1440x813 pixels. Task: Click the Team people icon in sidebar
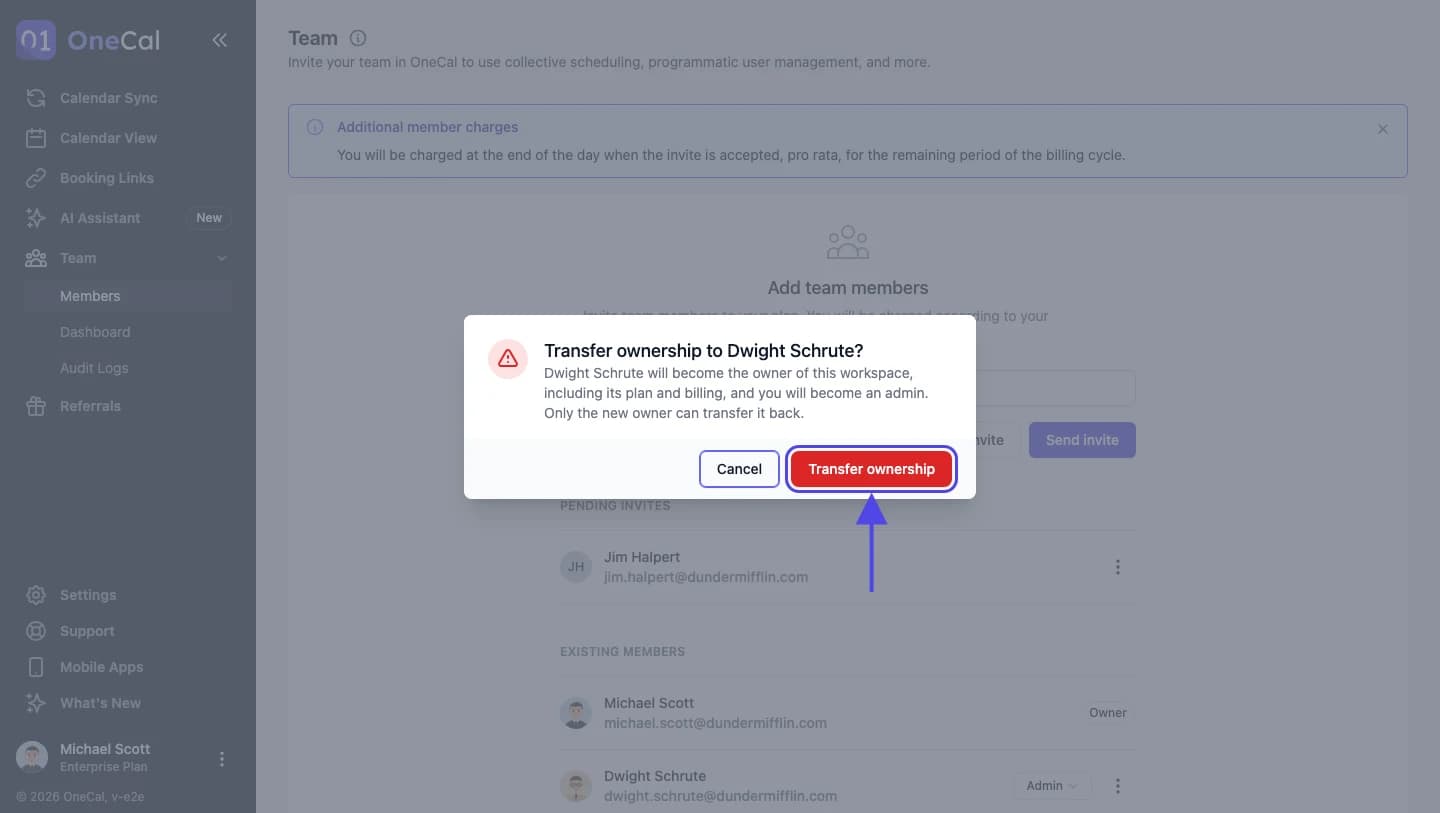click(36, 258)
